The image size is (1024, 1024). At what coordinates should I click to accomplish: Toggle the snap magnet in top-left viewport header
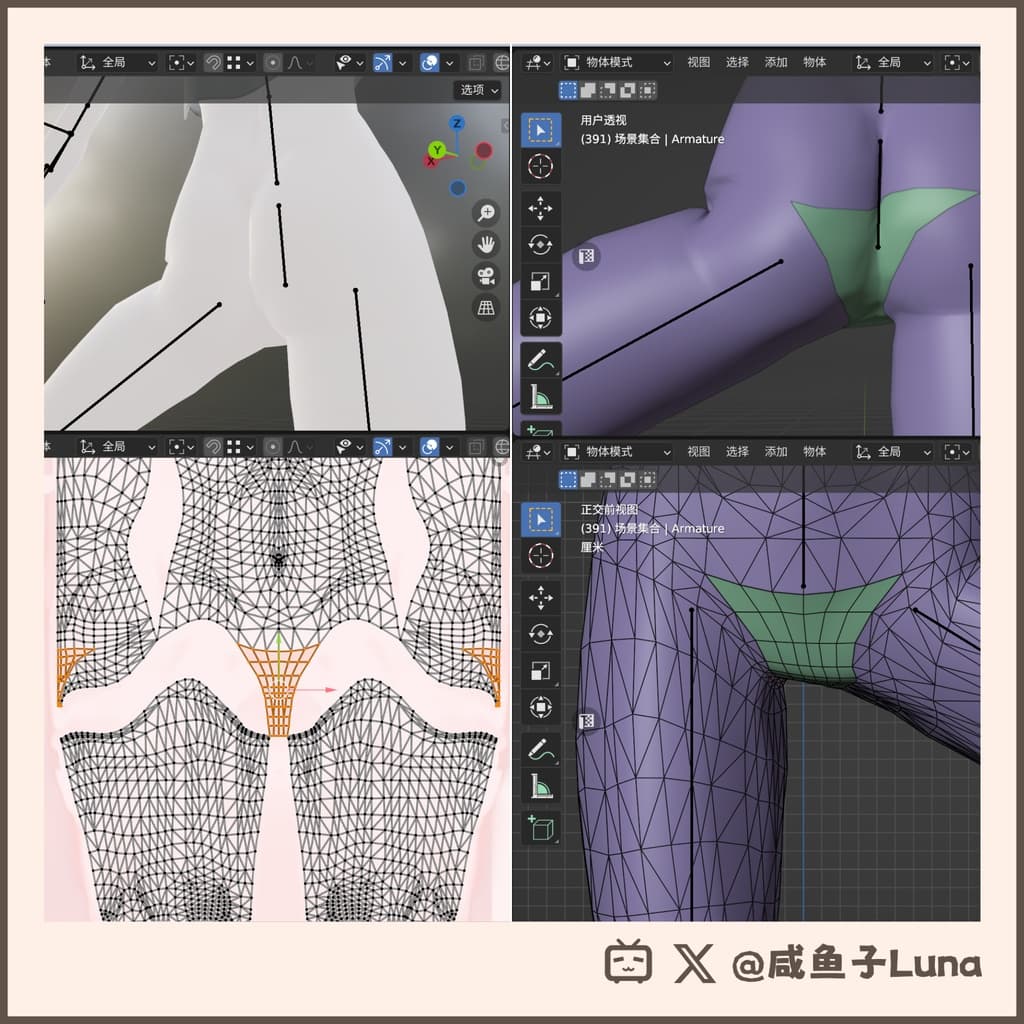[x=213, y=62]
